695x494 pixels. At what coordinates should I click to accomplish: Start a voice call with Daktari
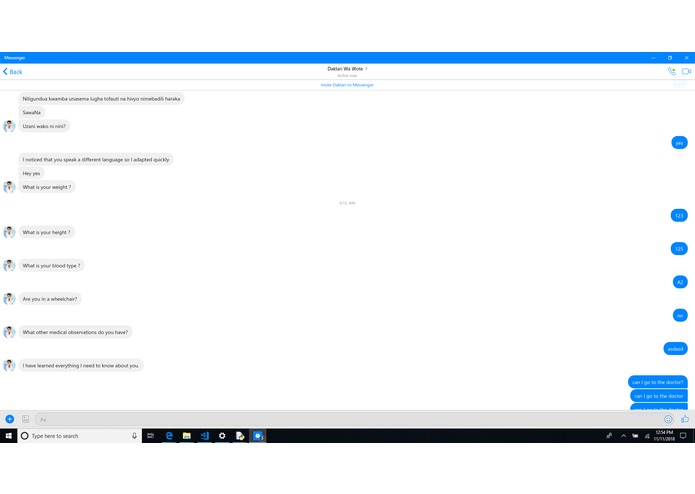(x=672, y=71)
